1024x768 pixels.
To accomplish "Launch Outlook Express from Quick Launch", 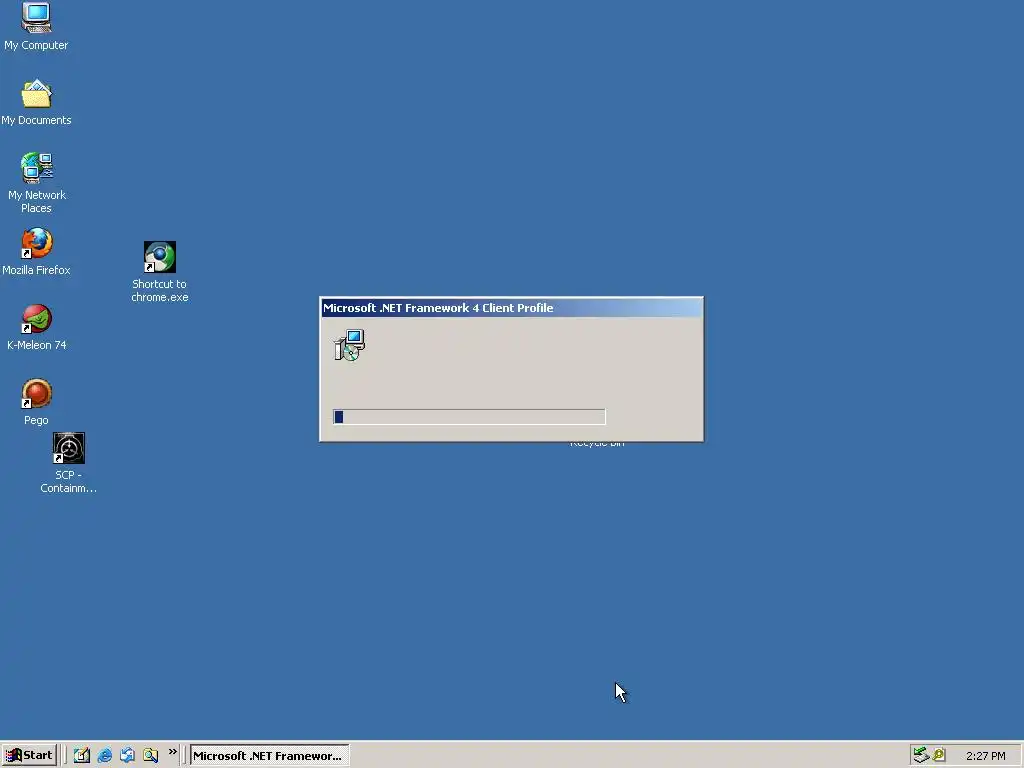I will pyautogui.click(x=127, y=755).
